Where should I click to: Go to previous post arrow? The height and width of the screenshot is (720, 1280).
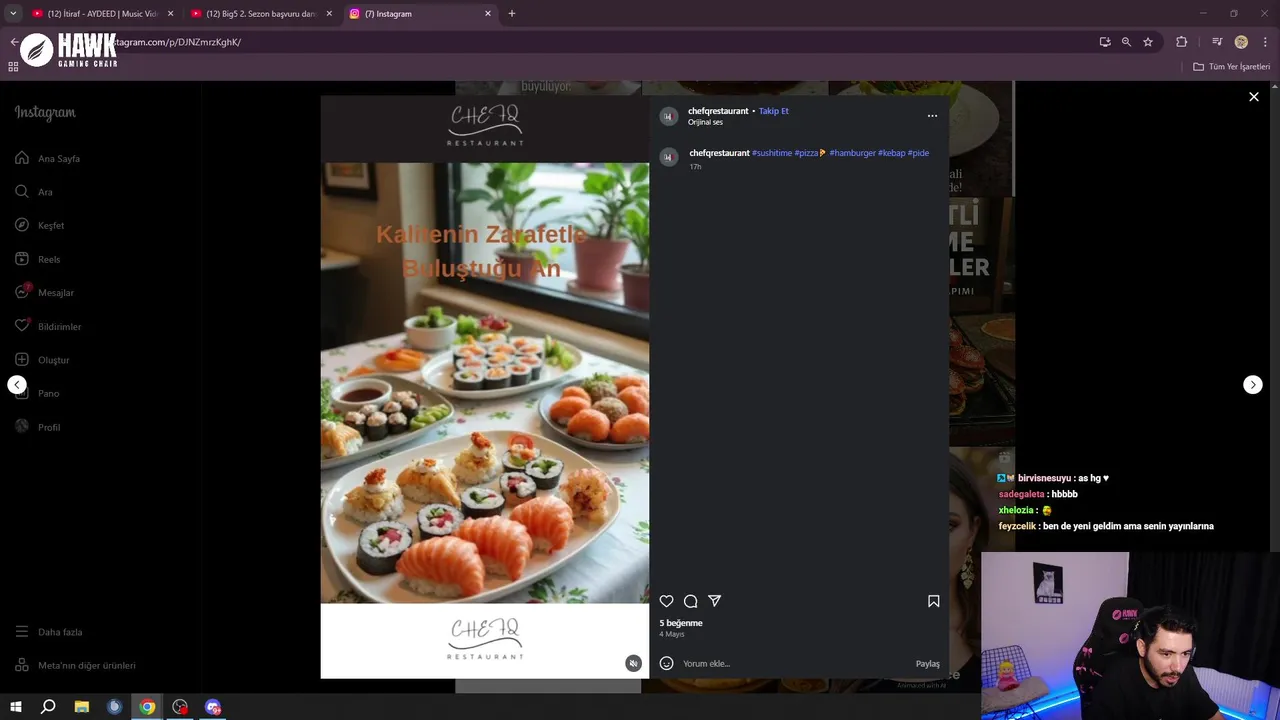click(x=17, y=385)
